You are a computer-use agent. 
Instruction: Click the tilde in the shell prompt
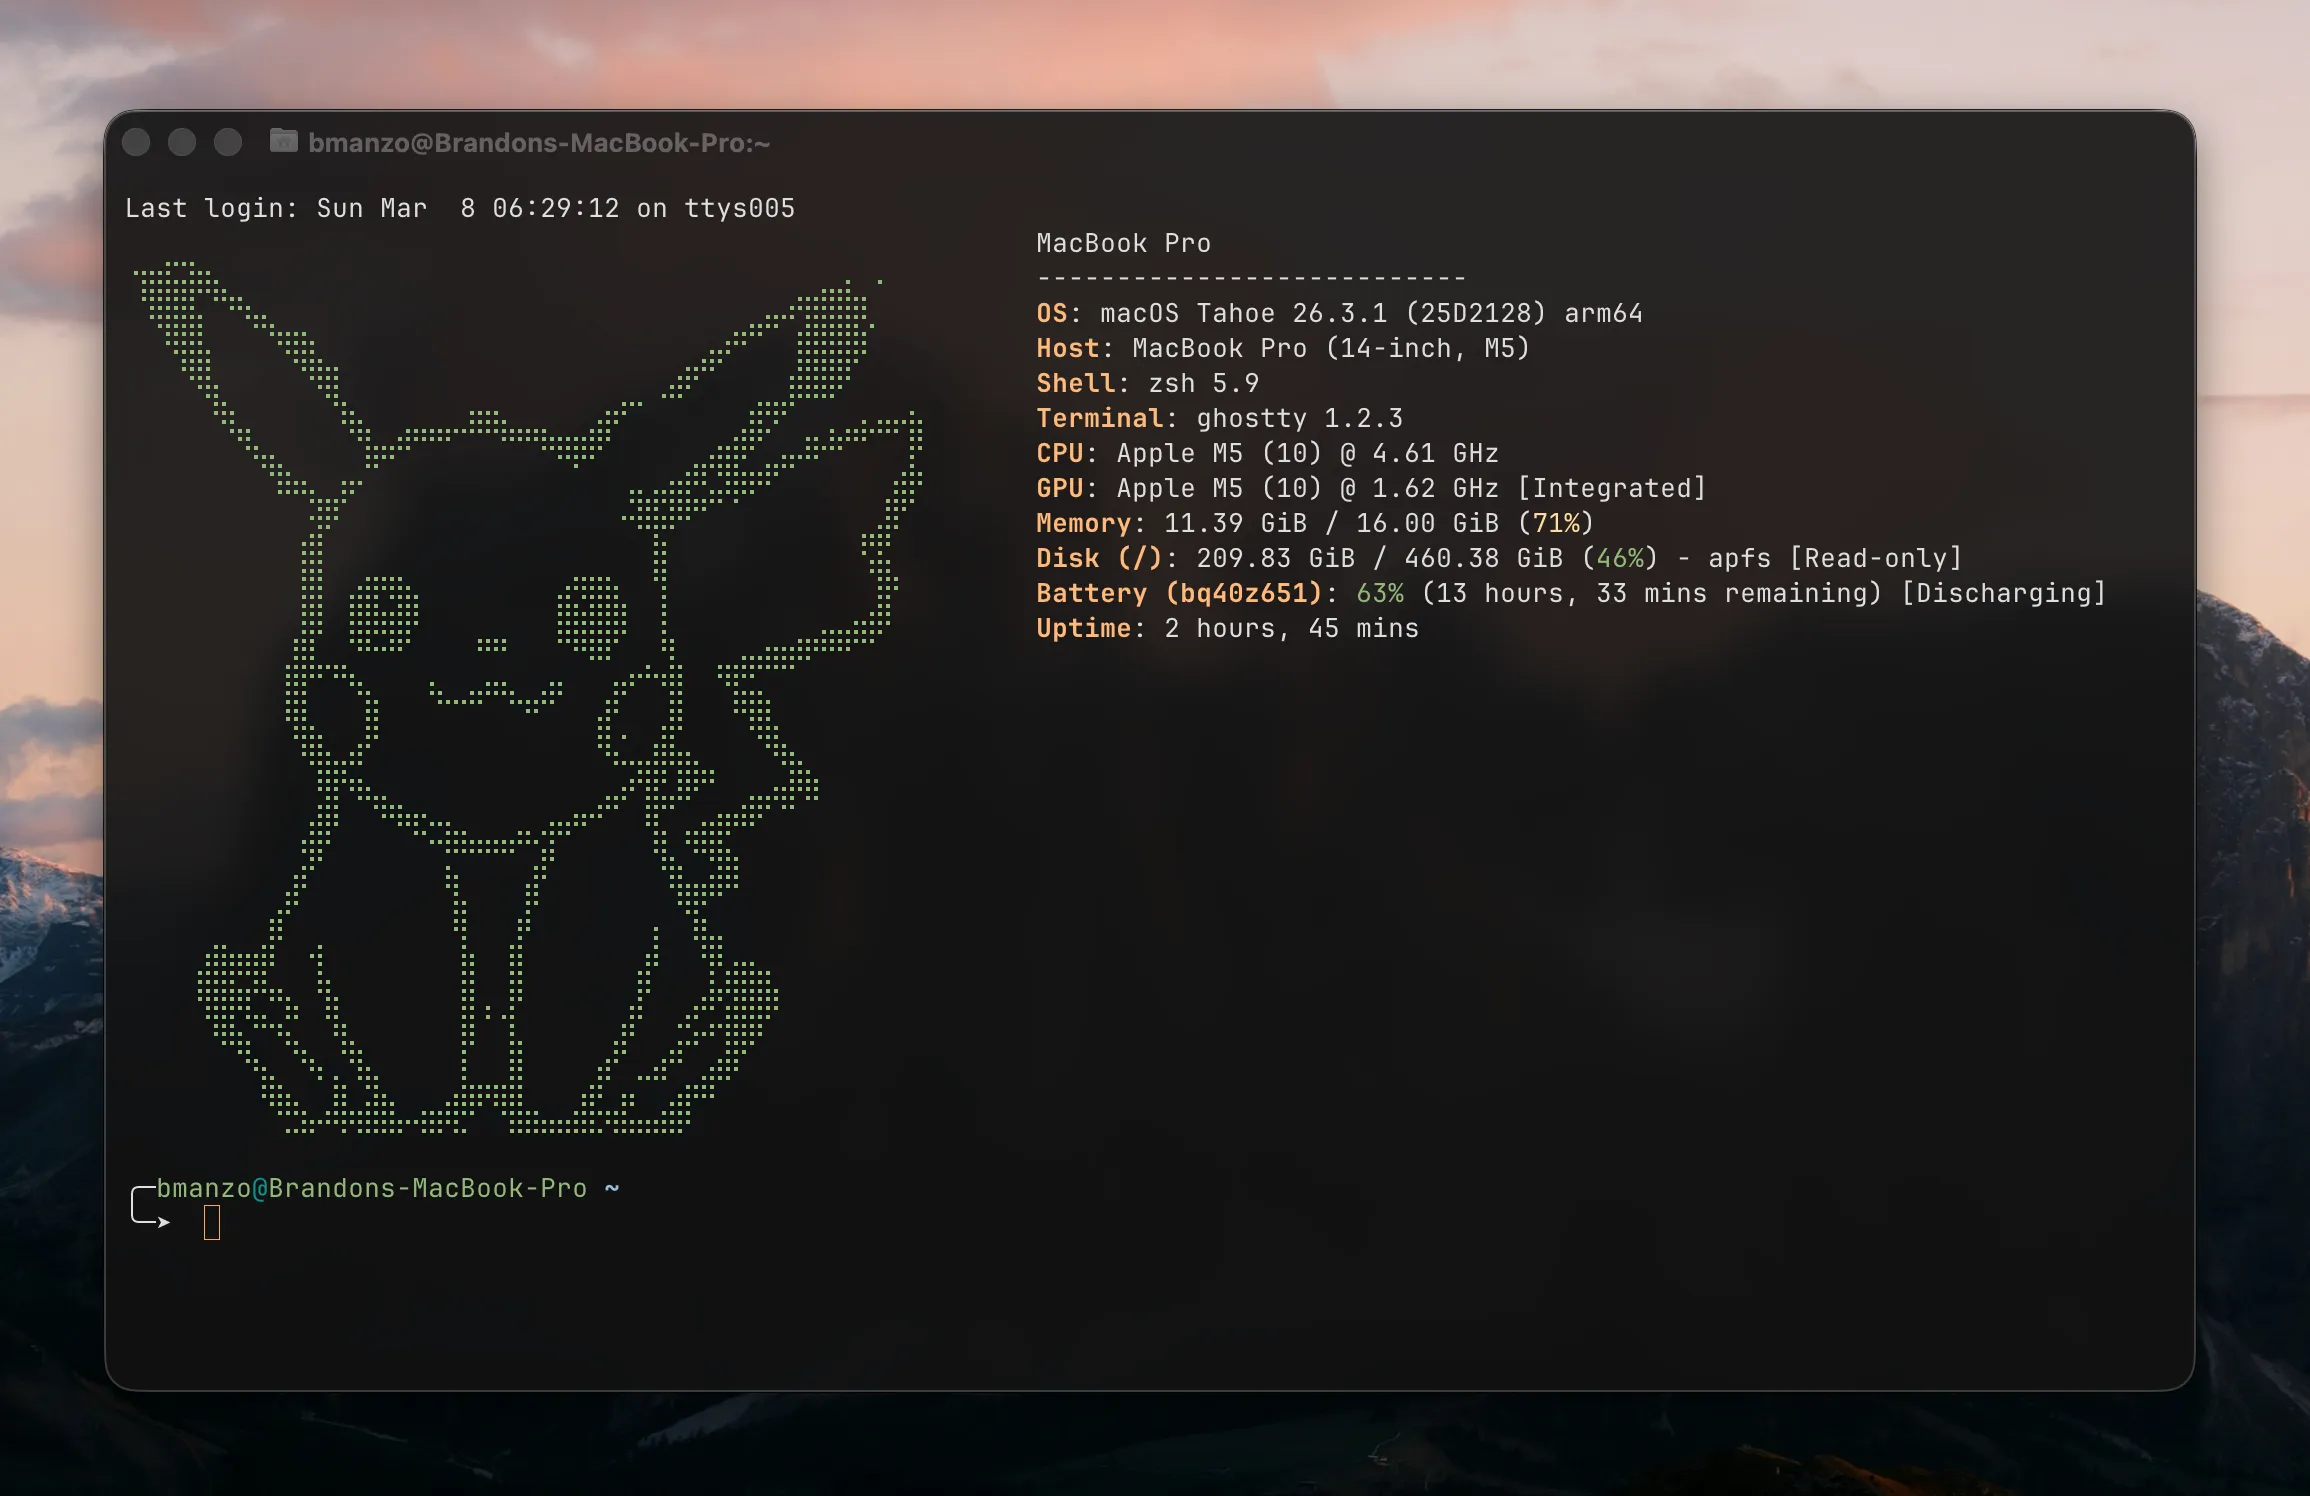pyautogui.click(x=612, y=1187)
